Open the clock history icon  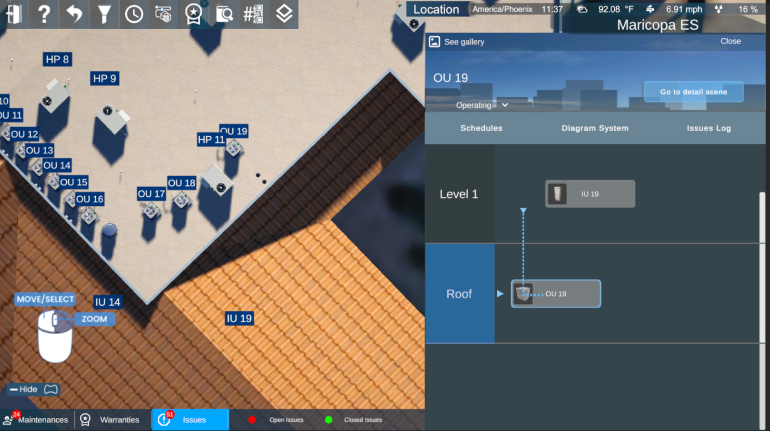pos(134,14)
